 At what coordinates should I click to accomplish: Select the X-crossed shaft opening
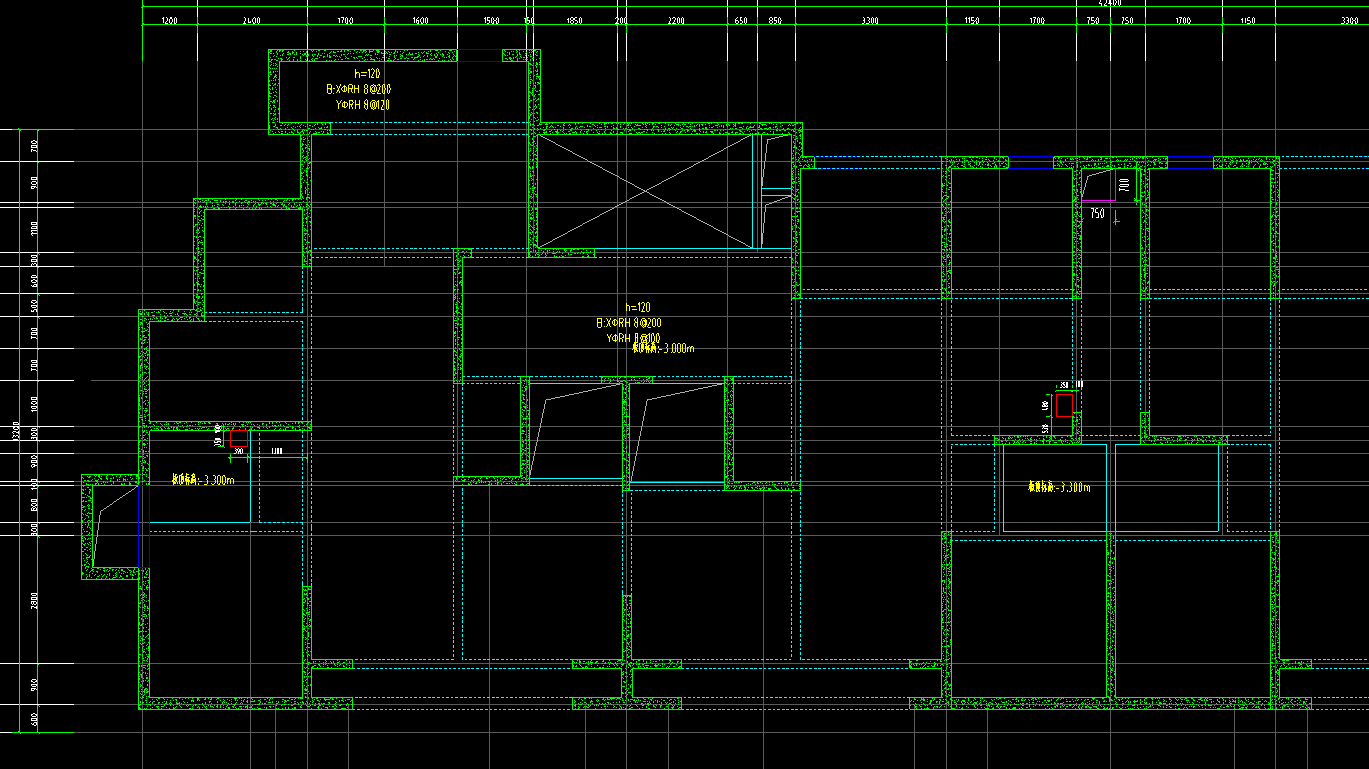[645, 191]
